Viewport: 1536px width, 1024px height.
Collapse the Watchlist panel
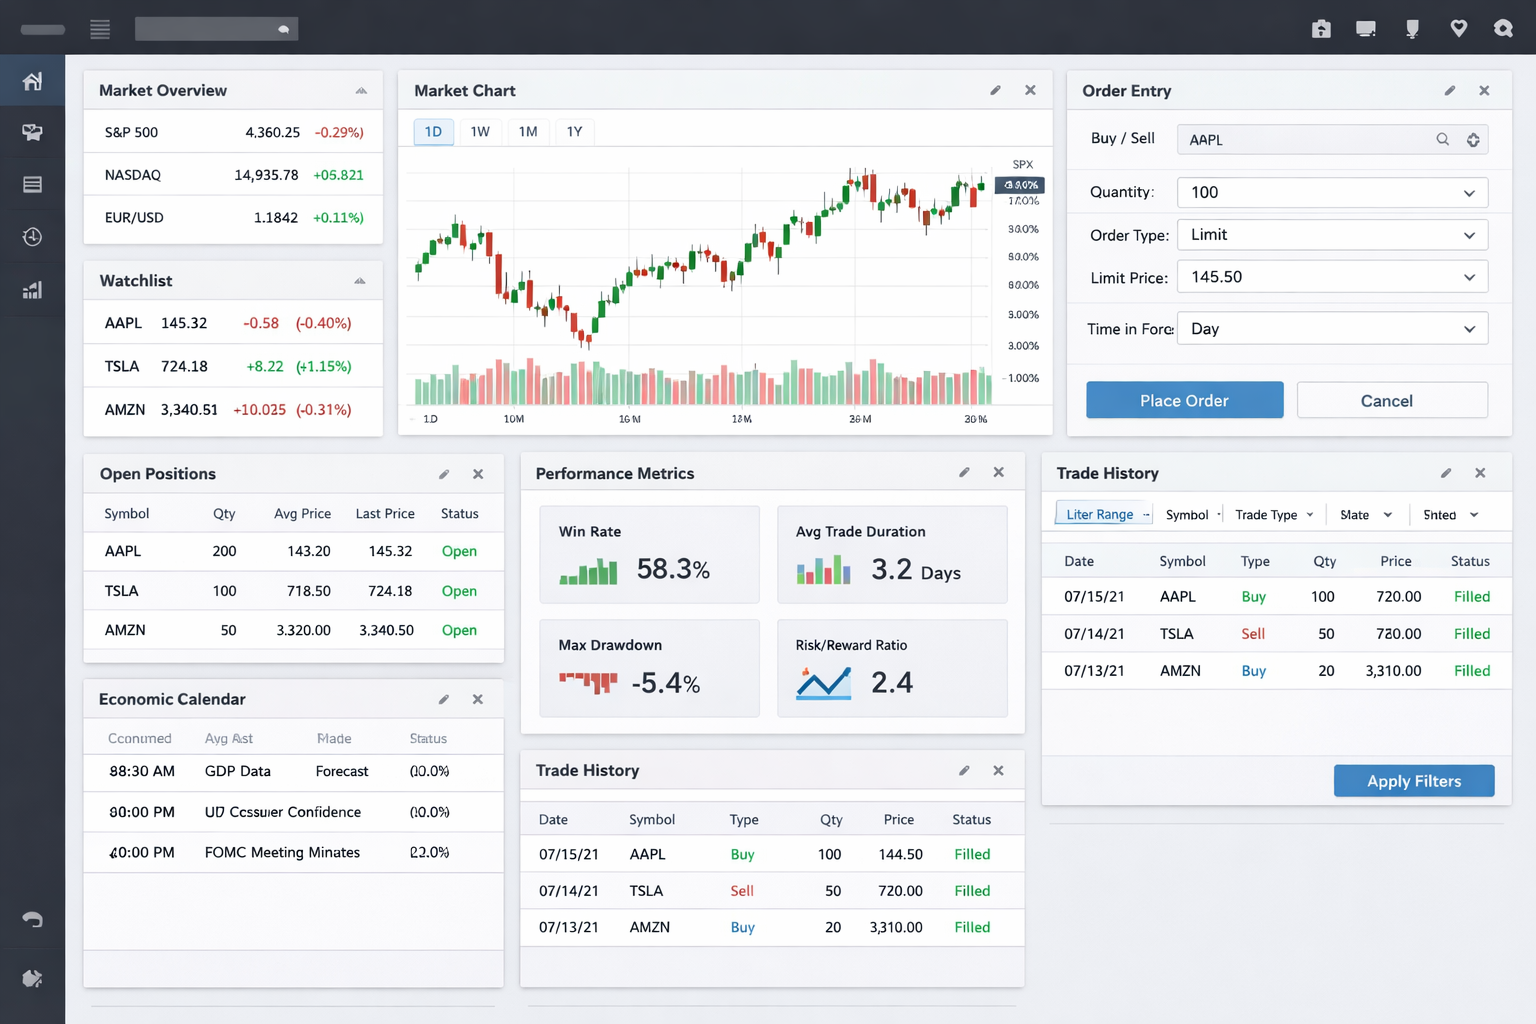pyautogui.click(x=360, y=281)
